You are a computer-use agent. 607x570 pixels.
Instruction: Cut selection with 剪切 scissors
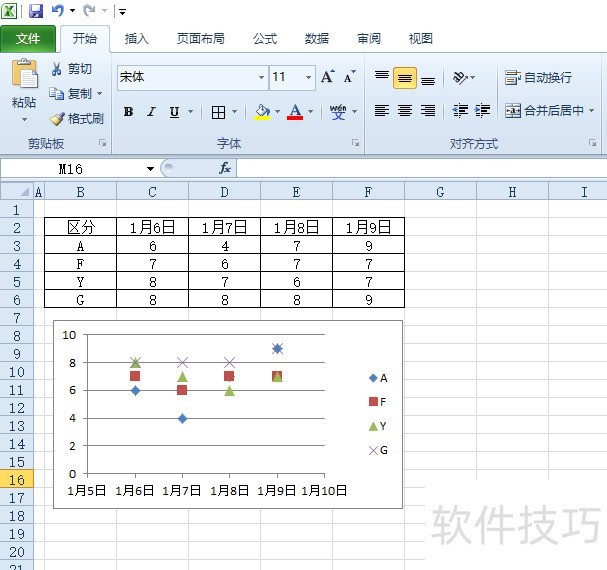coord(72,69)
